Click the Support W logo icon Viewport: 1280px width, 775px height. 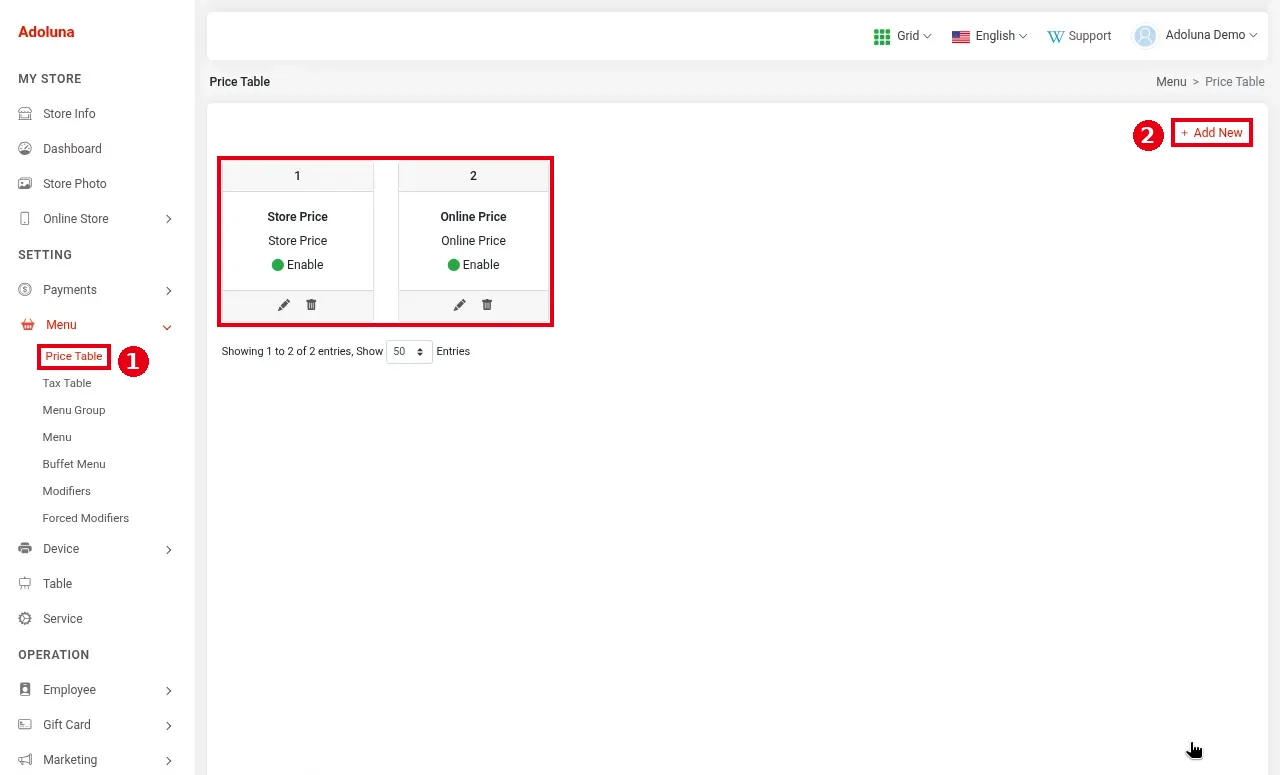point(1055,36)
